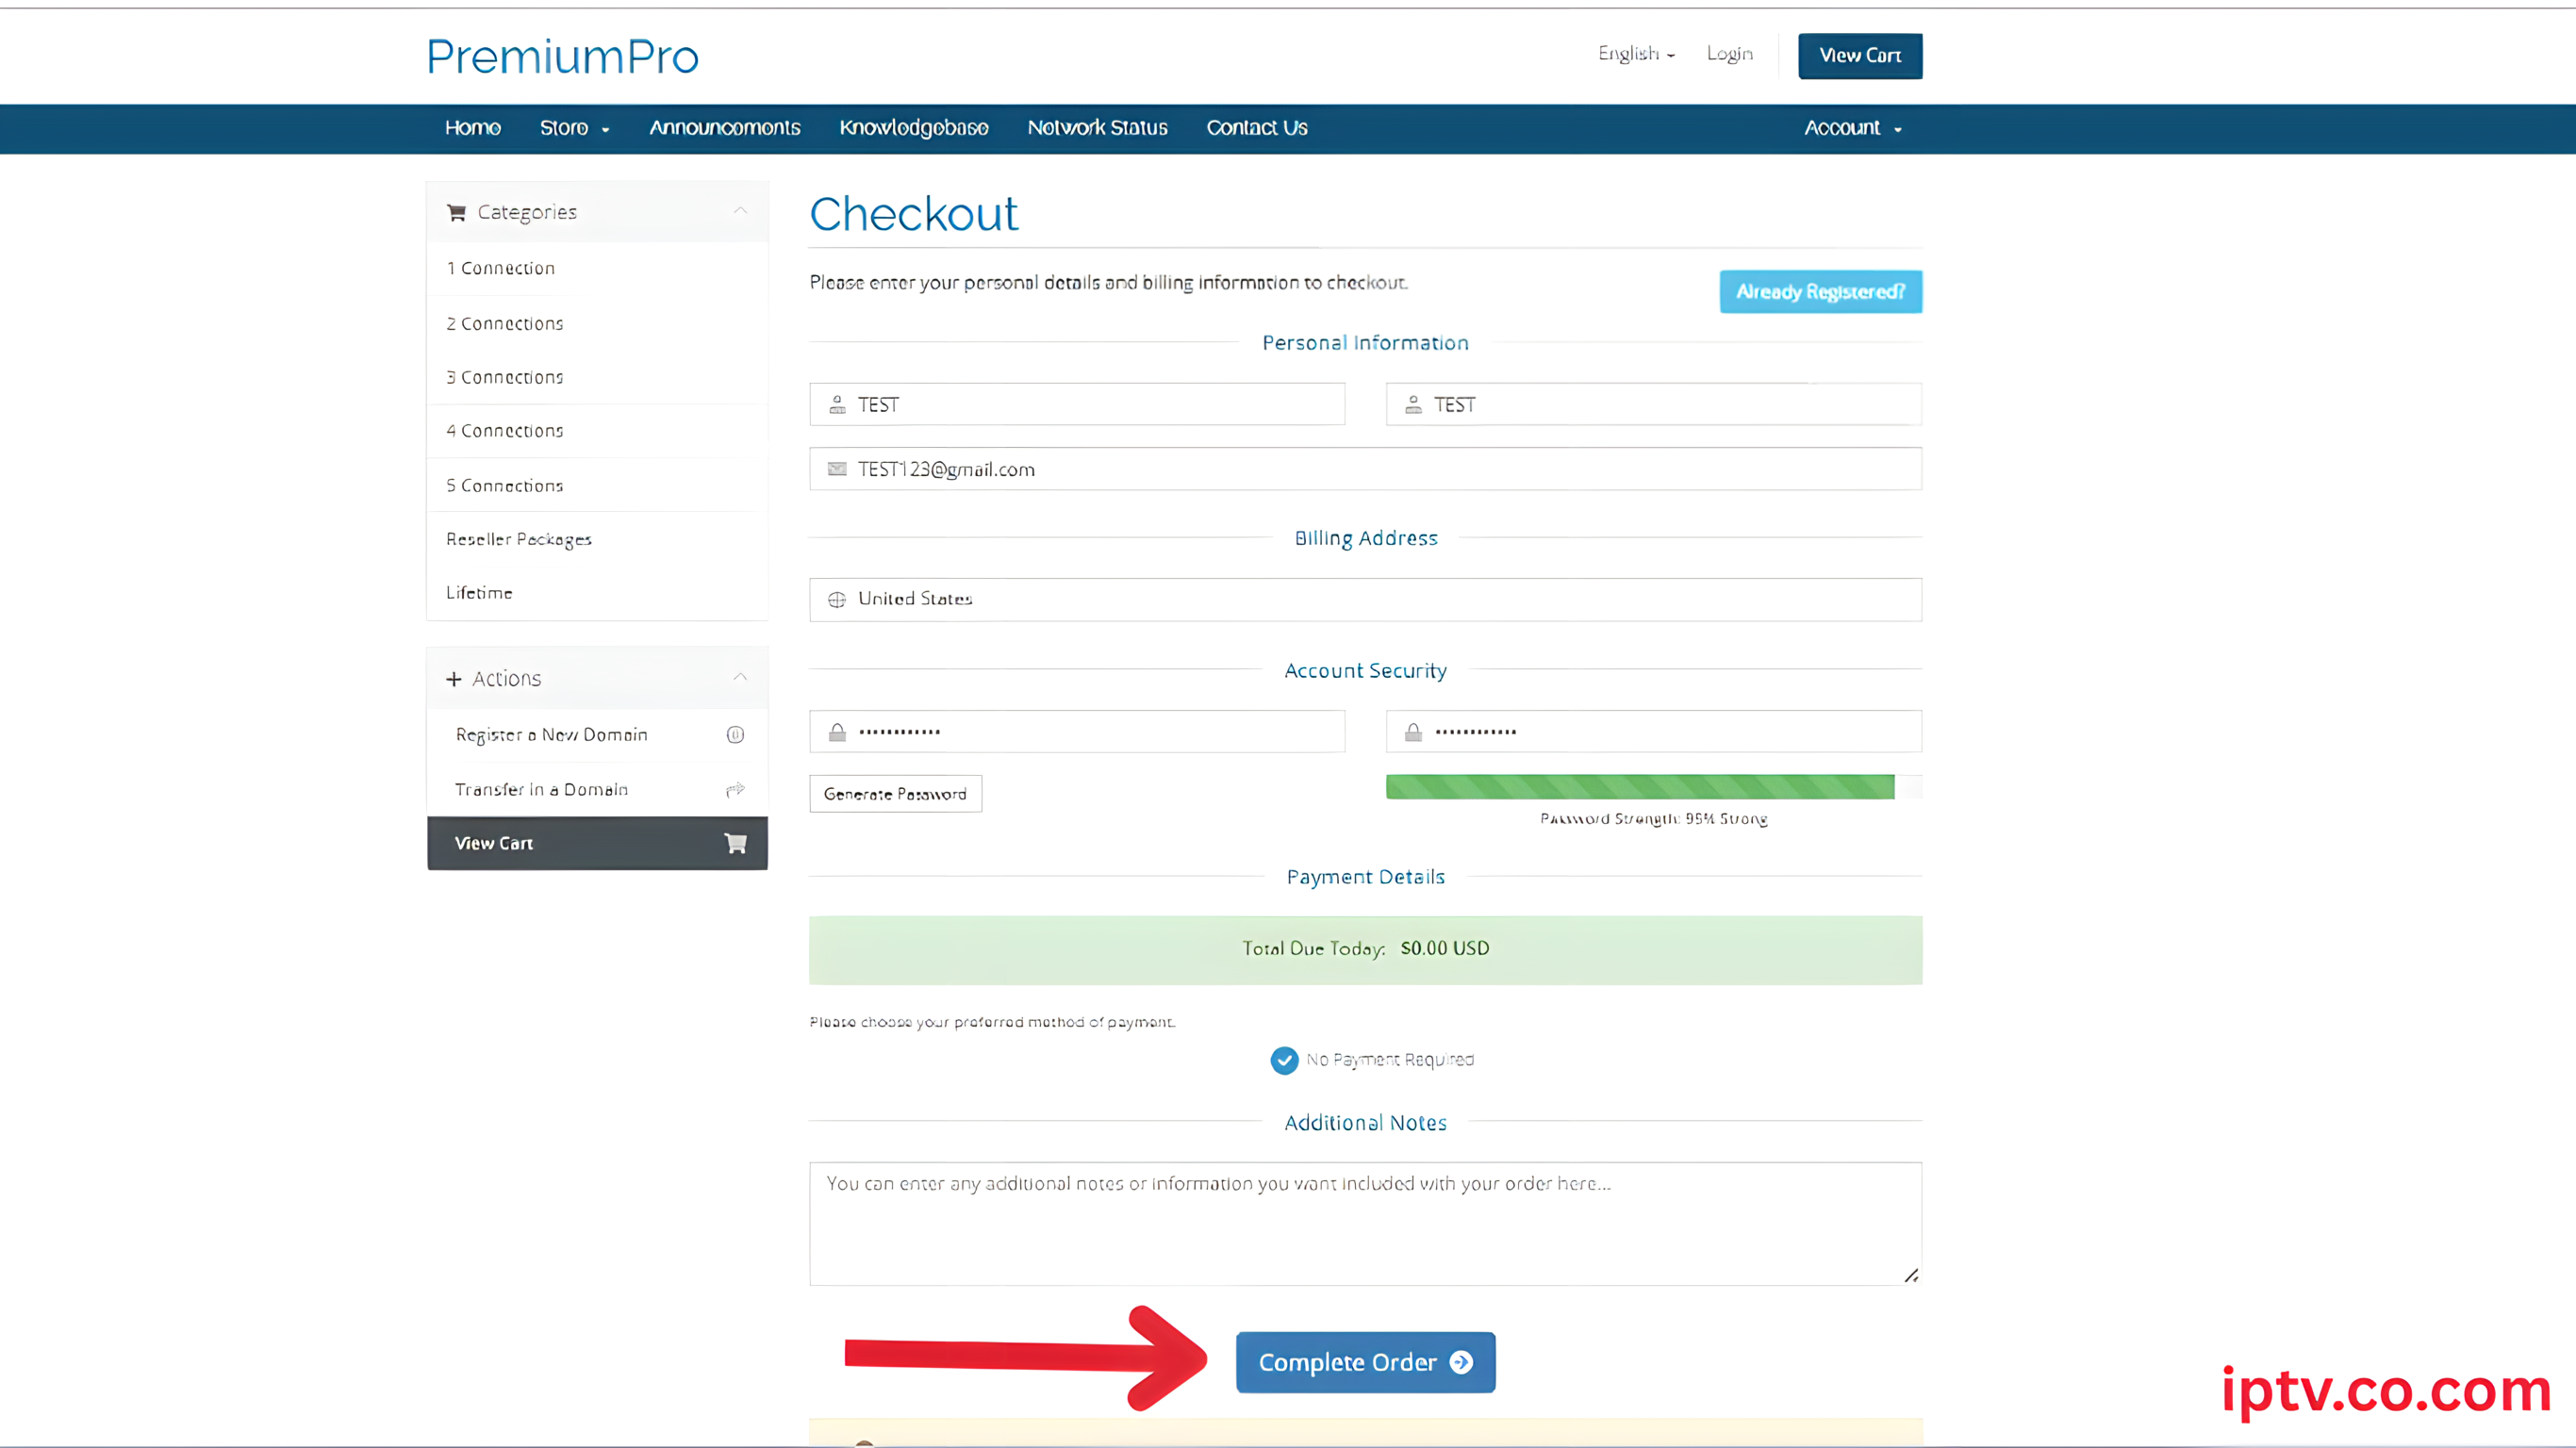Image resolution: width=2576 pixels, height=1448 pixels.
Task: Click the password strength progress bar
Action: [1653, 787]
